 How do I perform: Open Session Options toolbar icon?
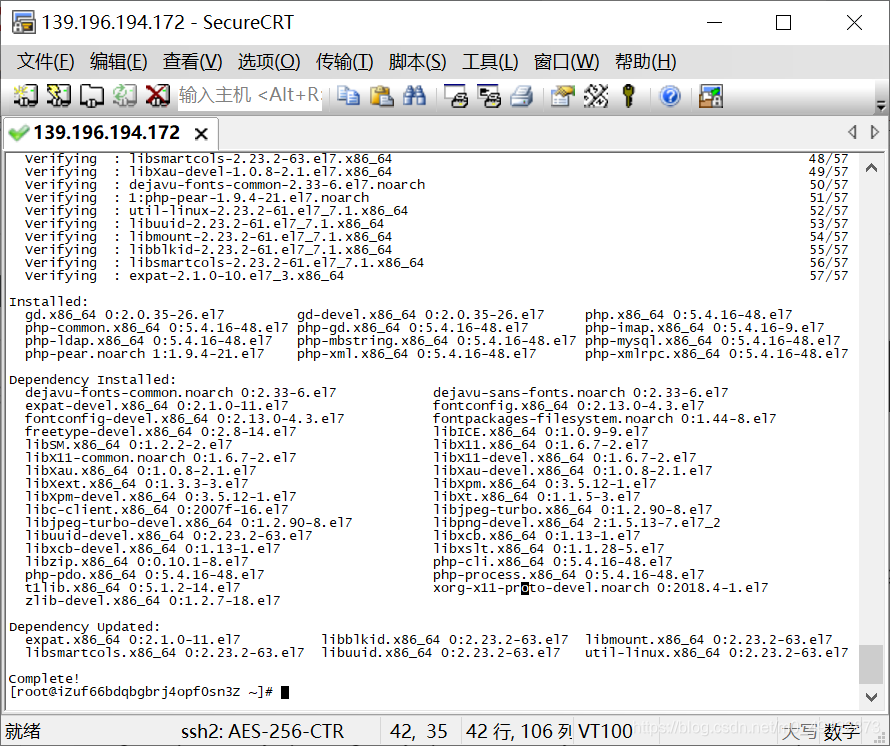(x=563, y=95)
